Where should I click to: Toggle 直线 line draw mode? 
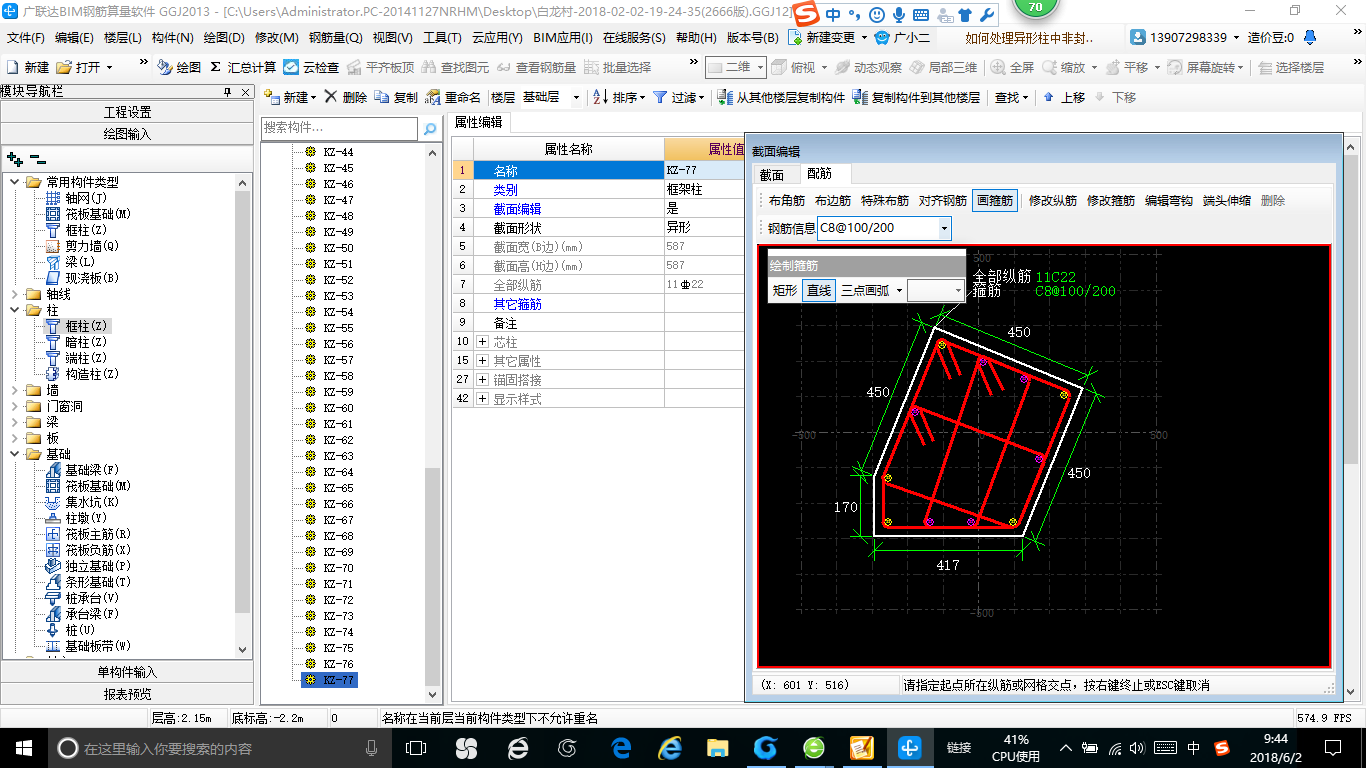point(819,290)
